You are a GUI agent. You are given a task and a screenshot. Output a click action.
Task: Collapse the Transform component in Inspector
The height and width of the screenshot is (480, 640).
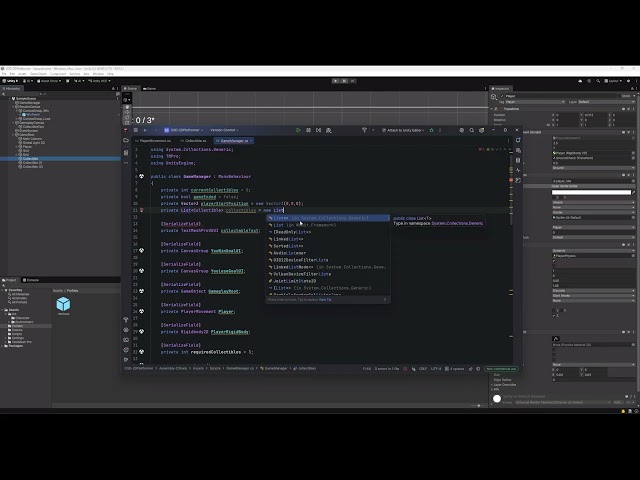point(492,109)
